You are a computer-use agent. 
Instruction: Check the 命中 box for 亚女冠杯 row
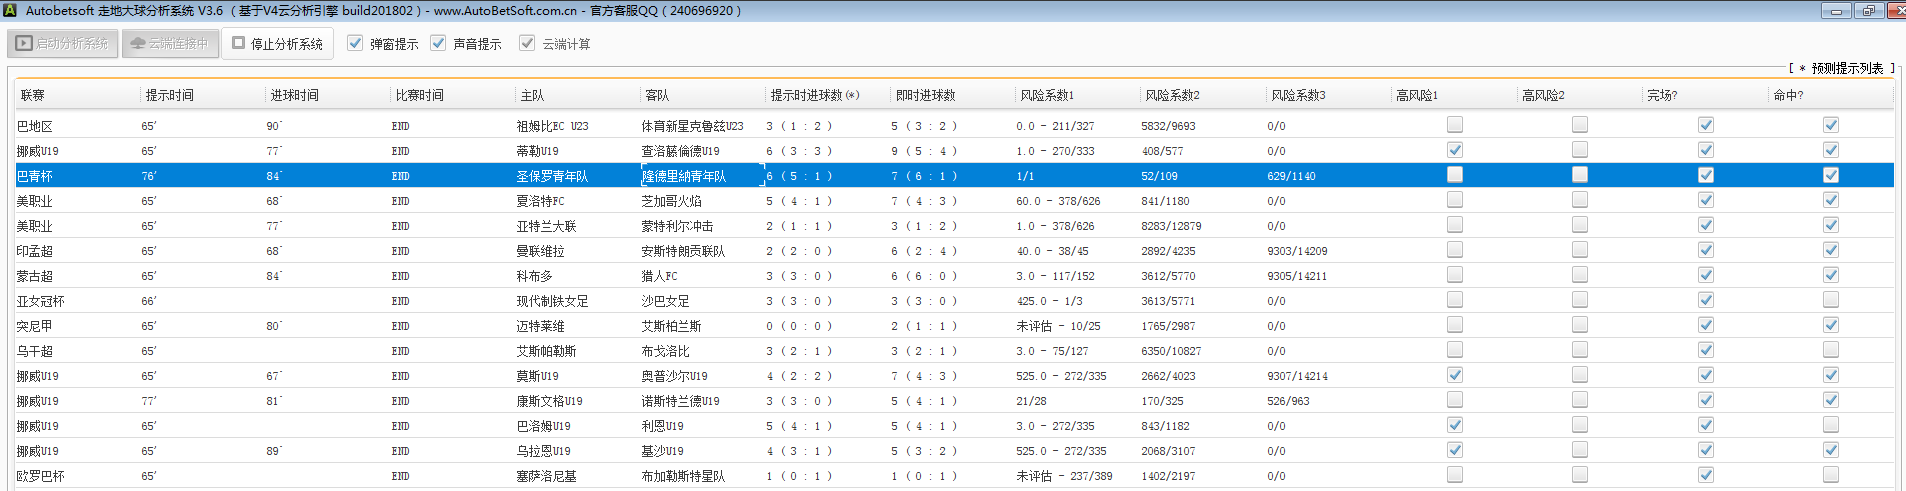click(1831, 300)
